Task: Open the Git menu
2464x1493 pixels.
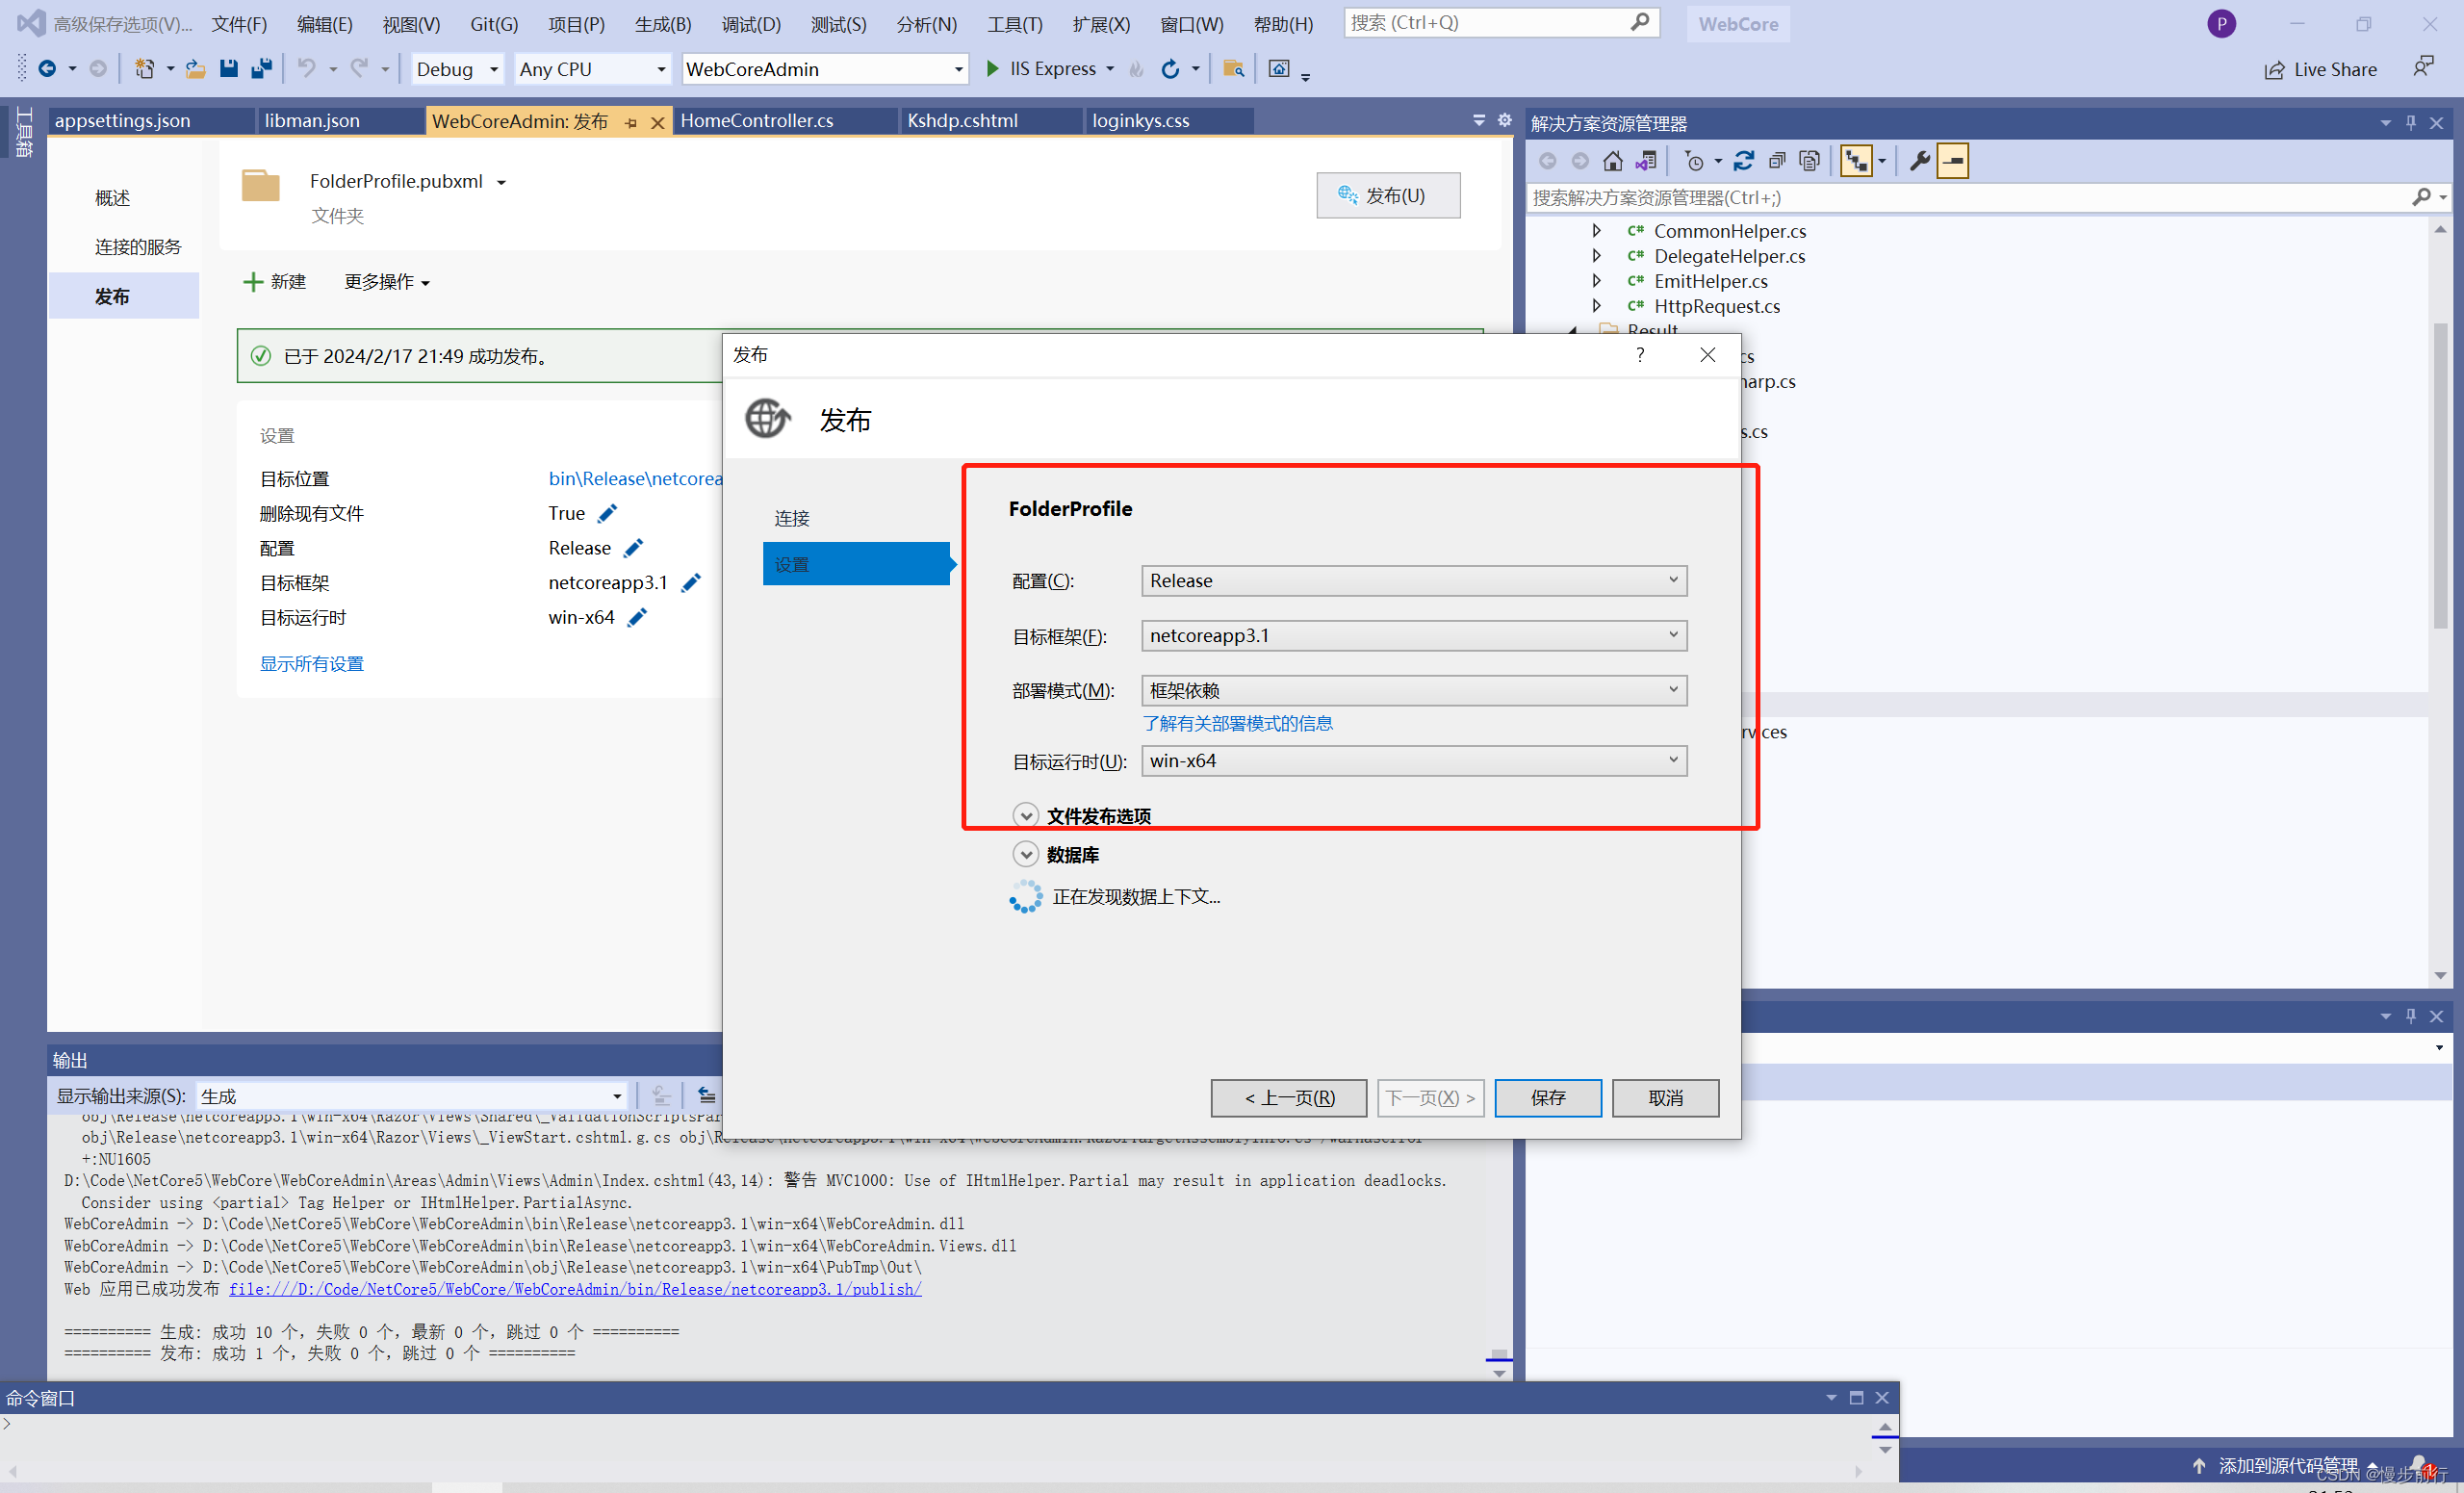Action: 492,24
